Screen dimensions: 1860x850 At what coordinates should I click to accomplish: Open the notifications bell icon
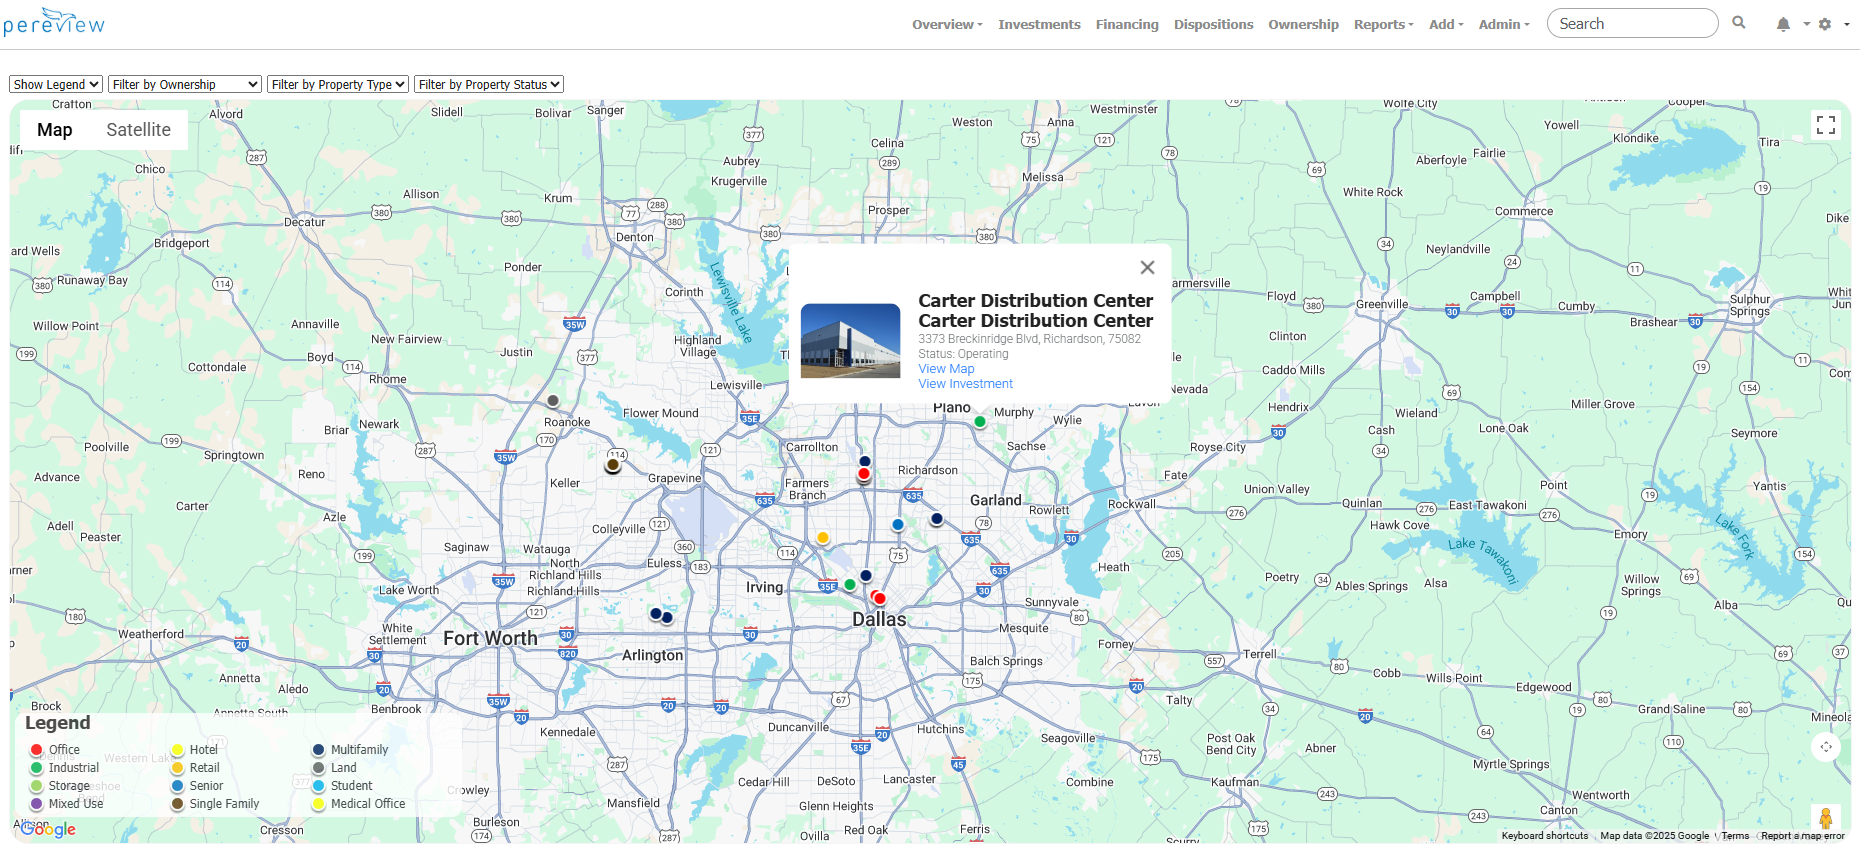1783,24
